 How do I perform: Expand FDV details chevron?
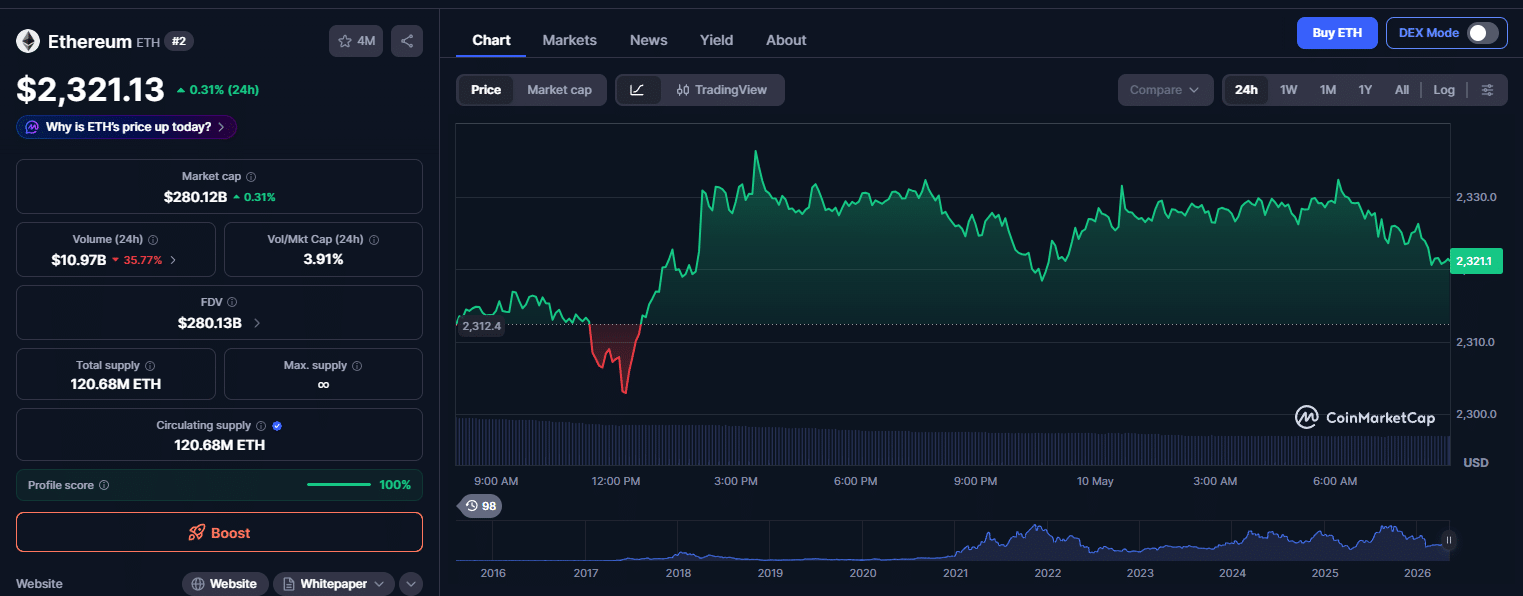pyautogui.click(x=257, y=323)
